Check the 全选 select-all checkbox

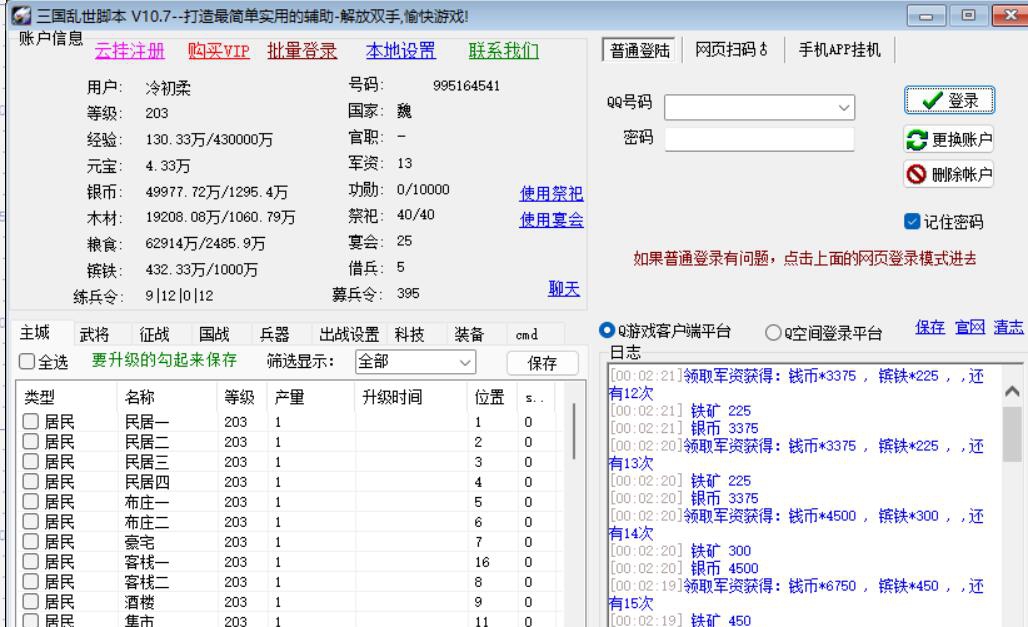coord(27,364)
